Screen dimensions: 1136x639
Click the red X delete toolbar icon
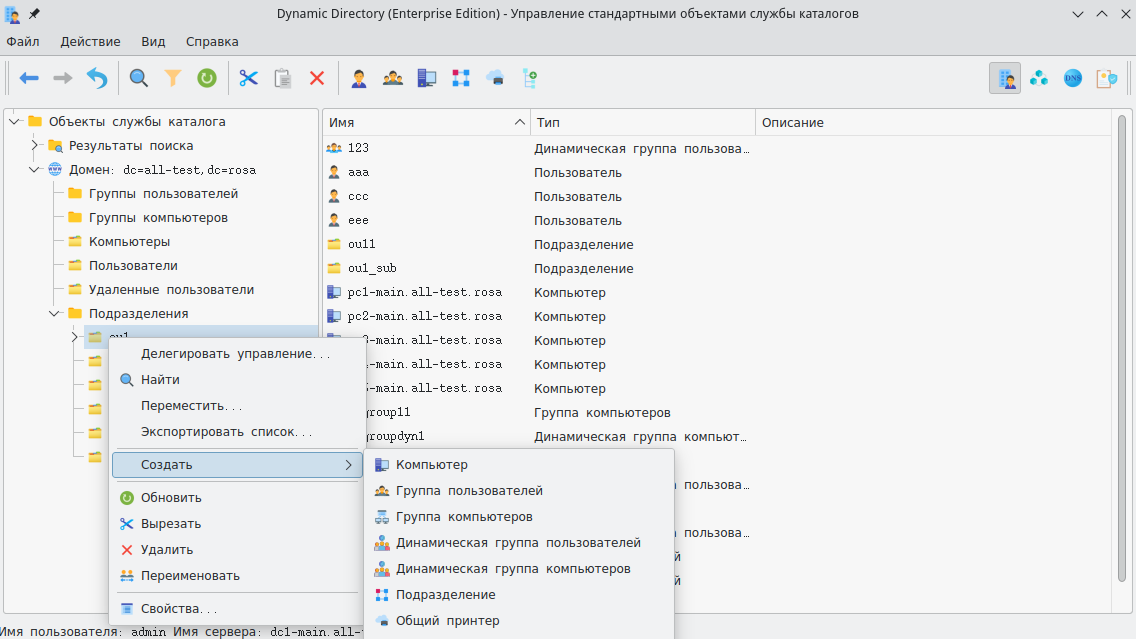[317, 78]
